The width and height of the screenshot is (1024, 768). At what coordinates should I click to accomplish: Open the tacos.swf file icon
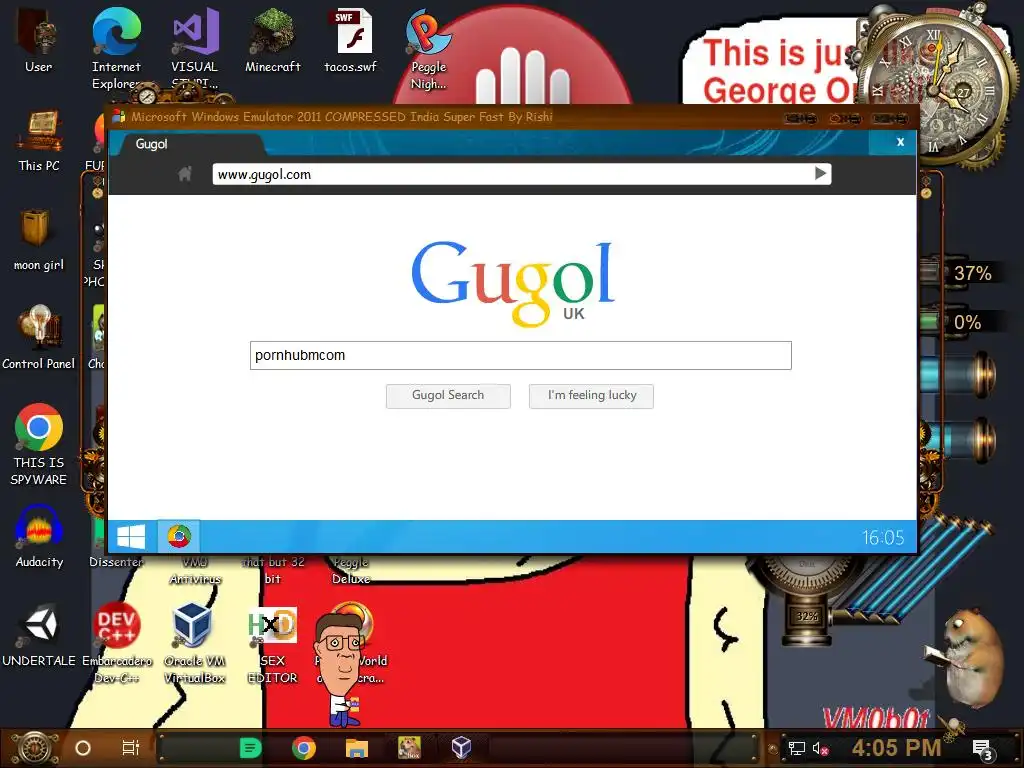pos(351,40)
